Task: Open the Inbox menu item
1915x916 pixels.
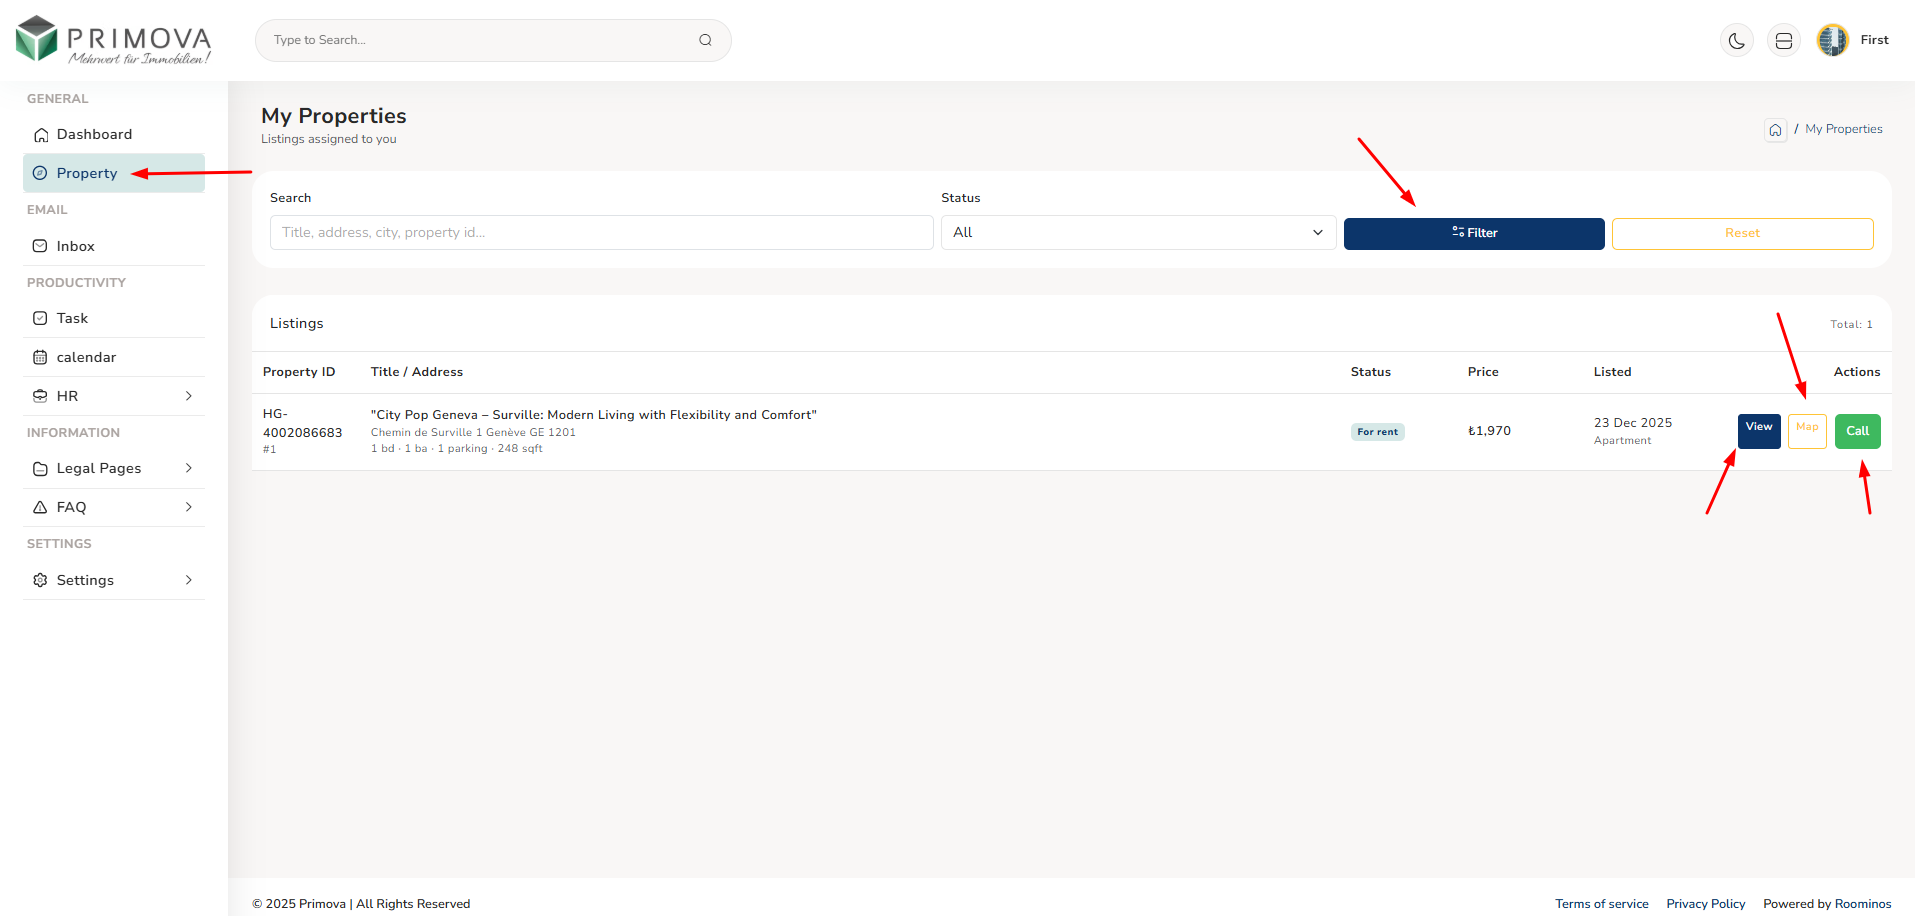Action: click(x=75, y=247)
